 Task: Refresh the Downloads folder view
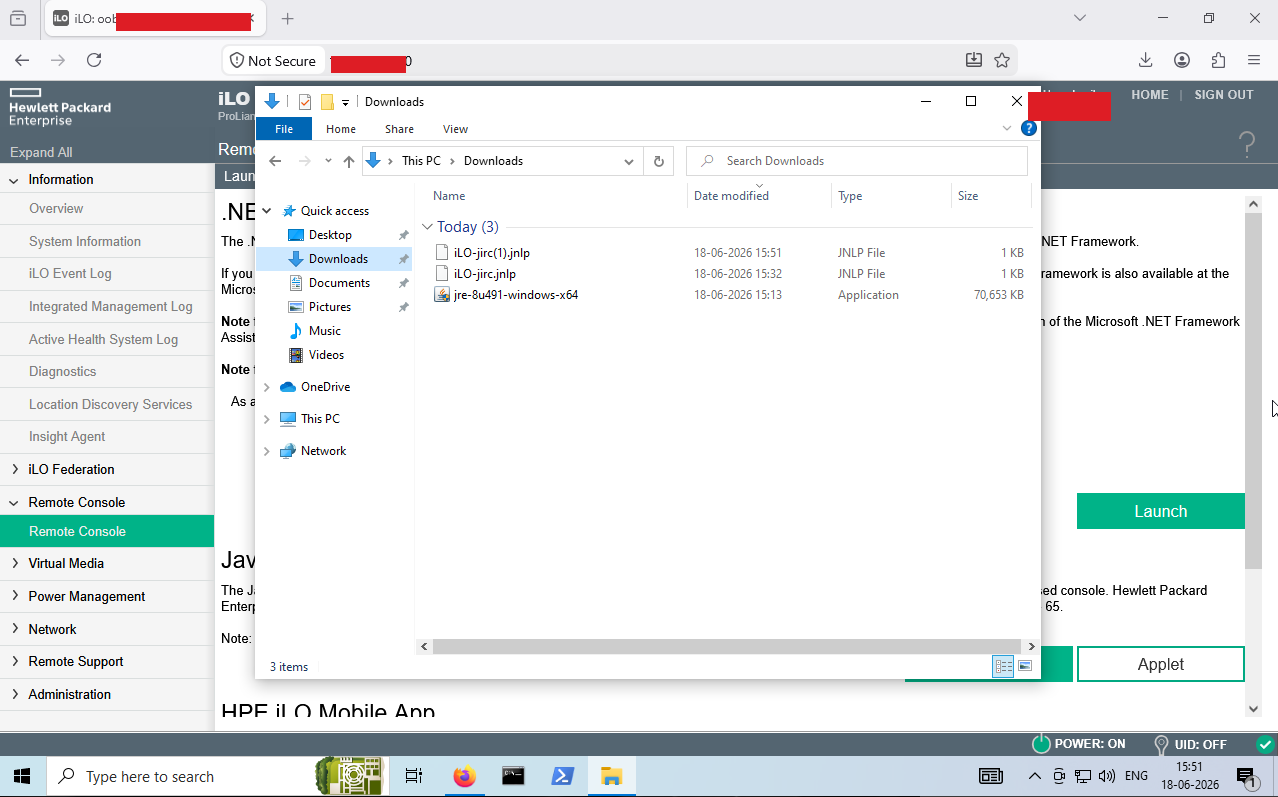(658, 161)
